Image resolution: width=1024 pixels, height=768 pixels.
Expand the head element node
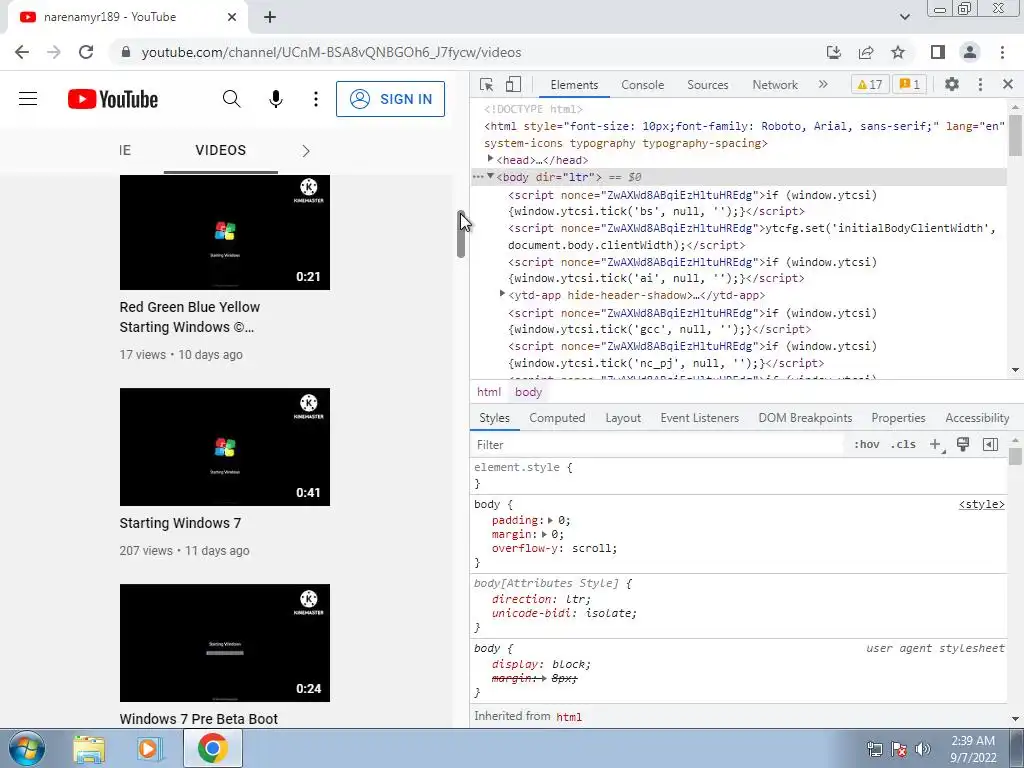pos(490,159)
